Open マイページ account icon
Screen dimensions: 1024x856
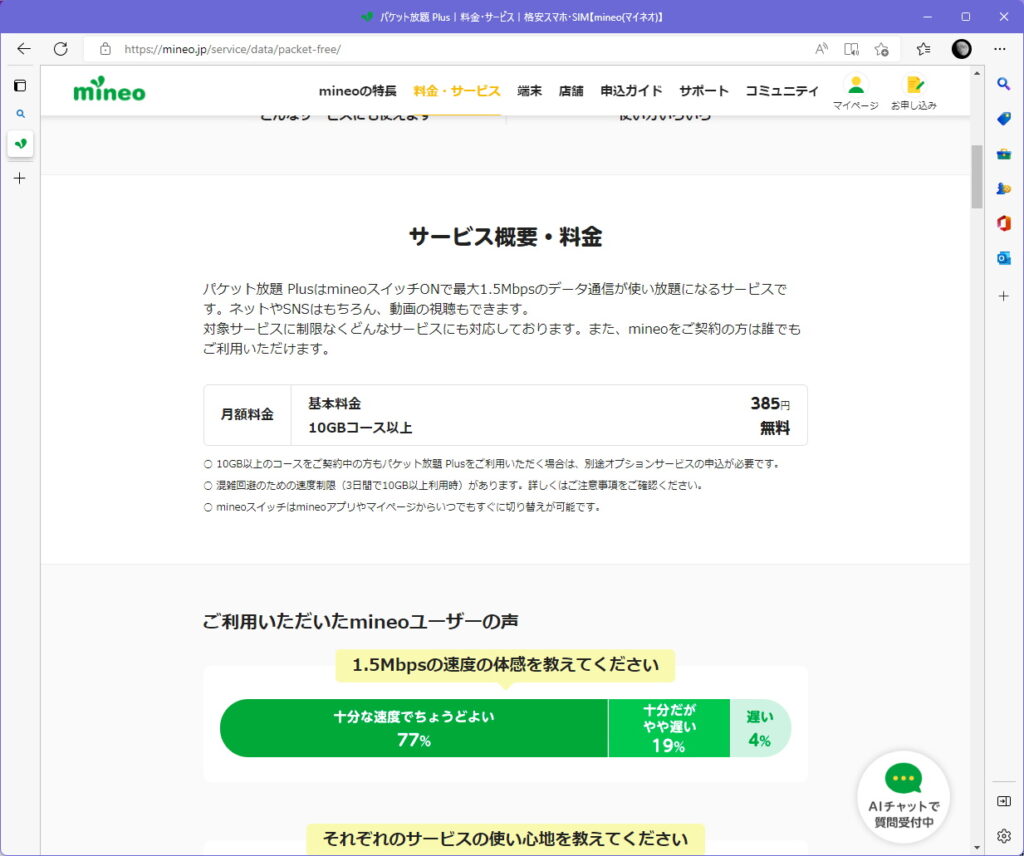(x=856, y=92)
